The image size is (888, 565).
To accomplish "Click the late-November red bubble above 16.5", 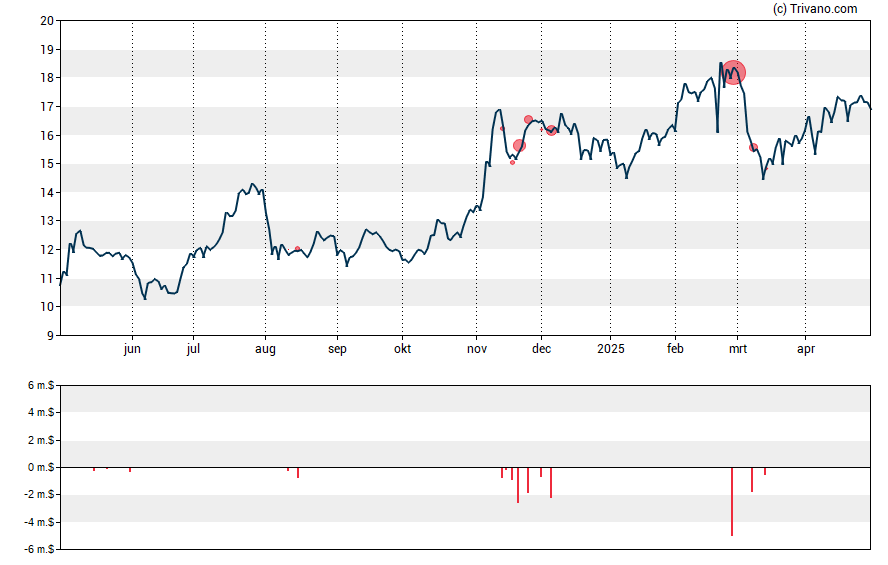I will pos(528,119).
